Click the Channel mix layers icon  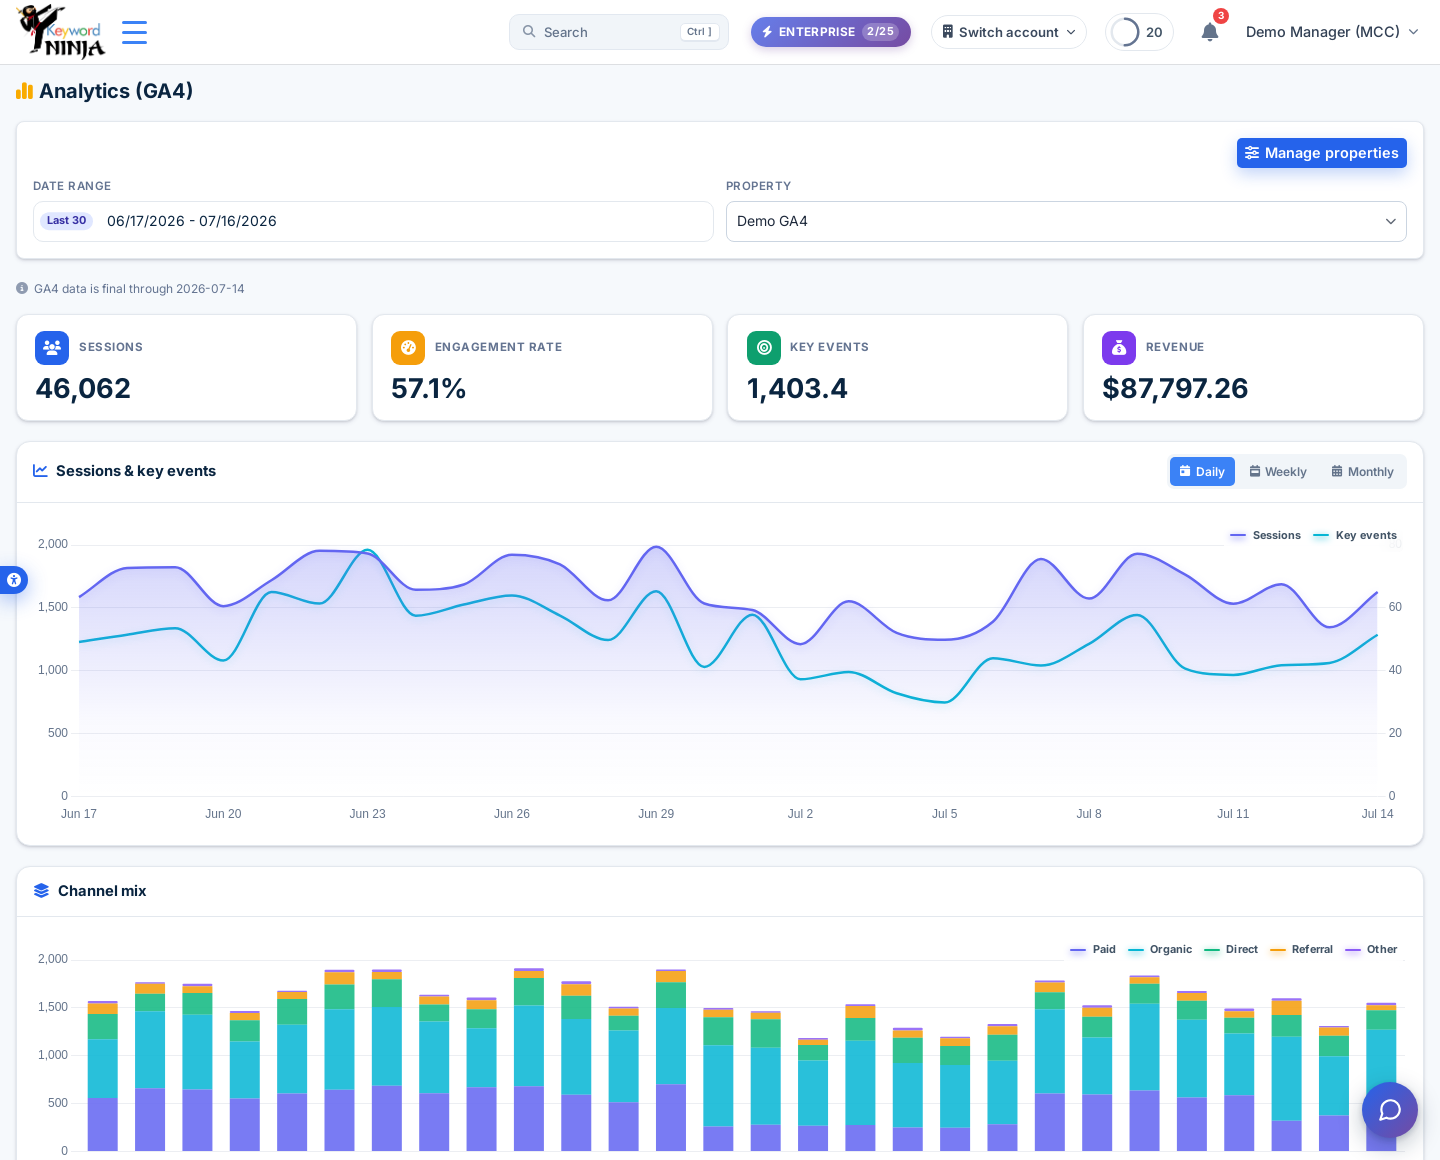click(41, 891)
